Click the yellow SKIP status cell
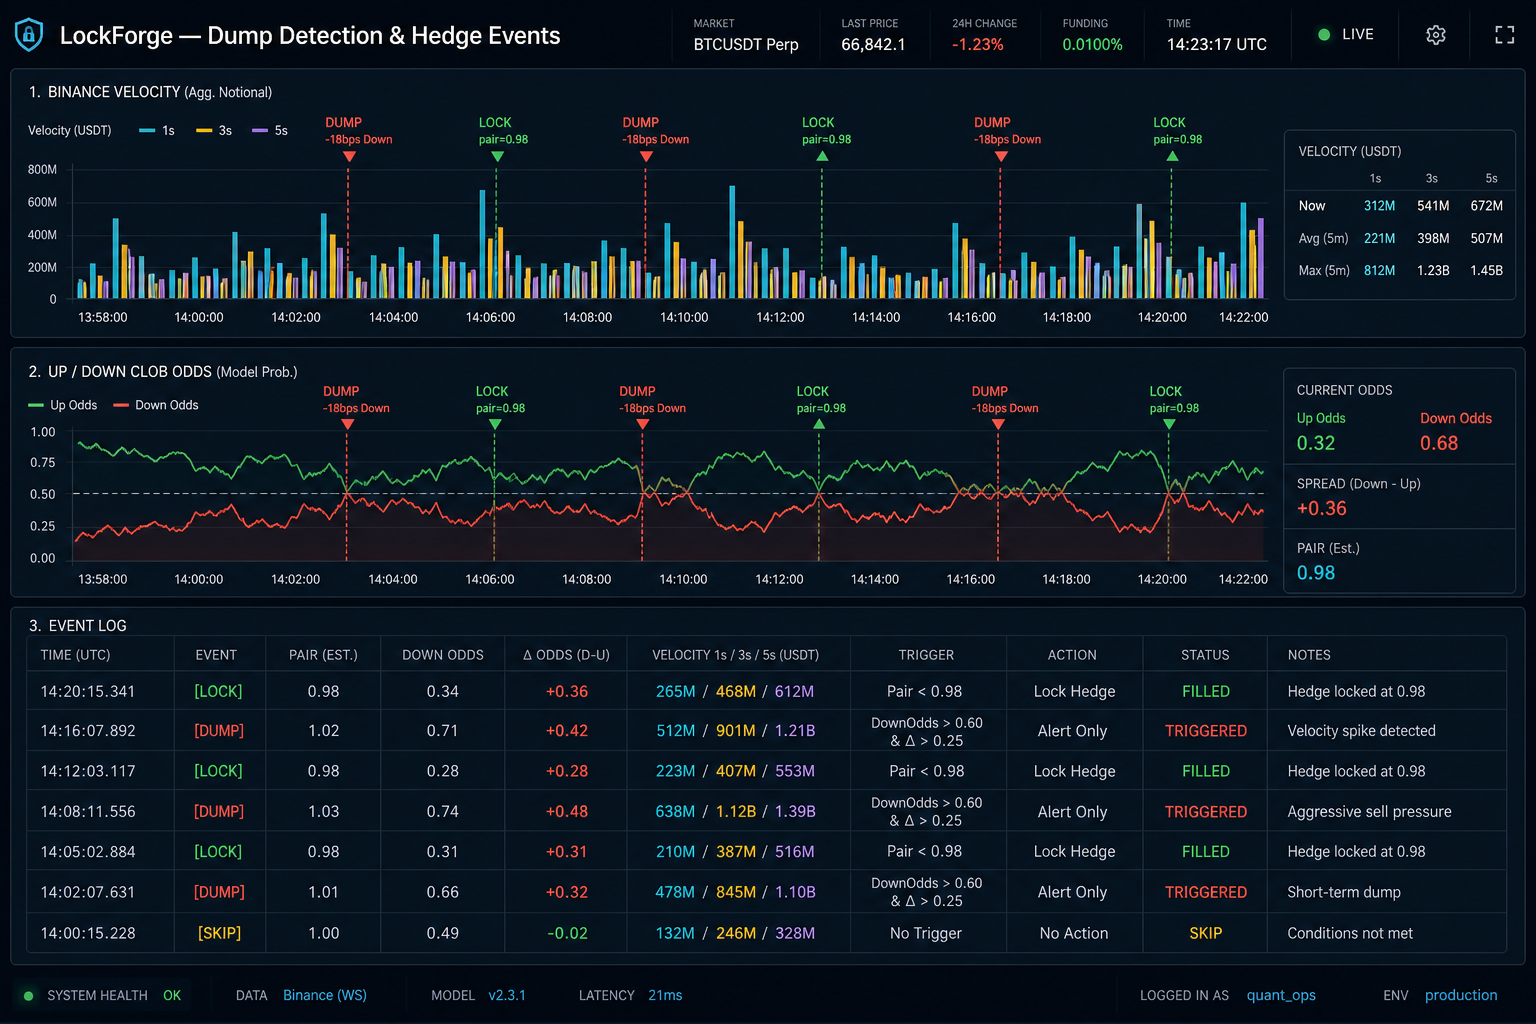 click(x=1206, y=933)
